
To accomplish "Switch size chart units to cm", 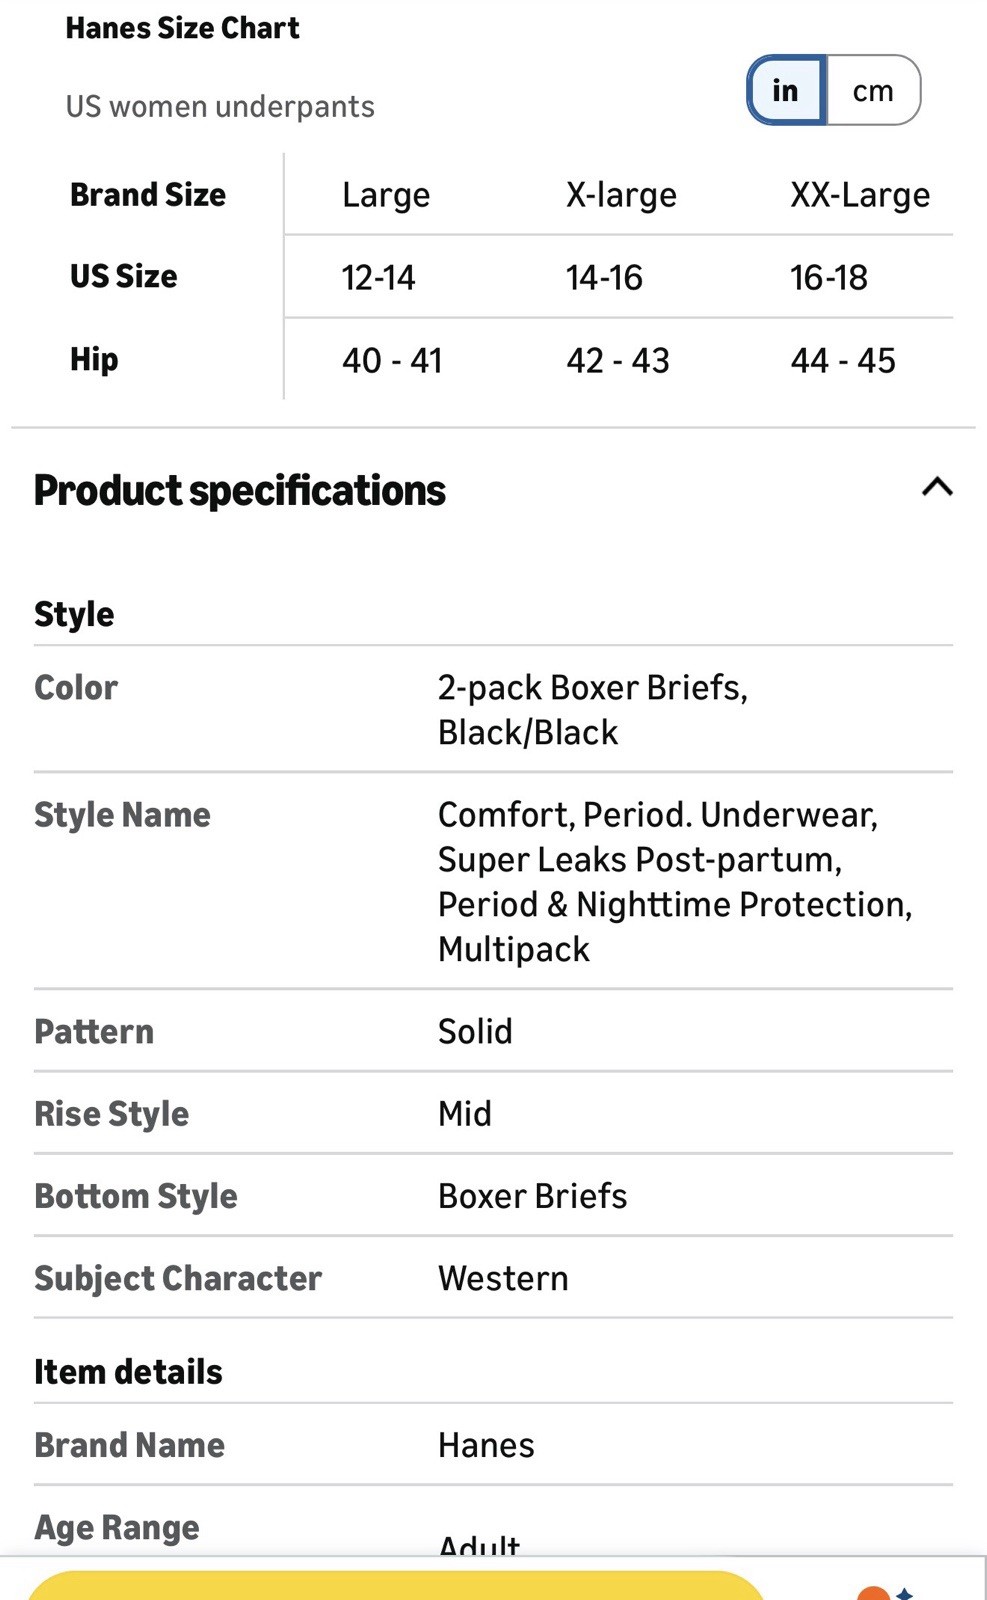I will pos(872,91).
